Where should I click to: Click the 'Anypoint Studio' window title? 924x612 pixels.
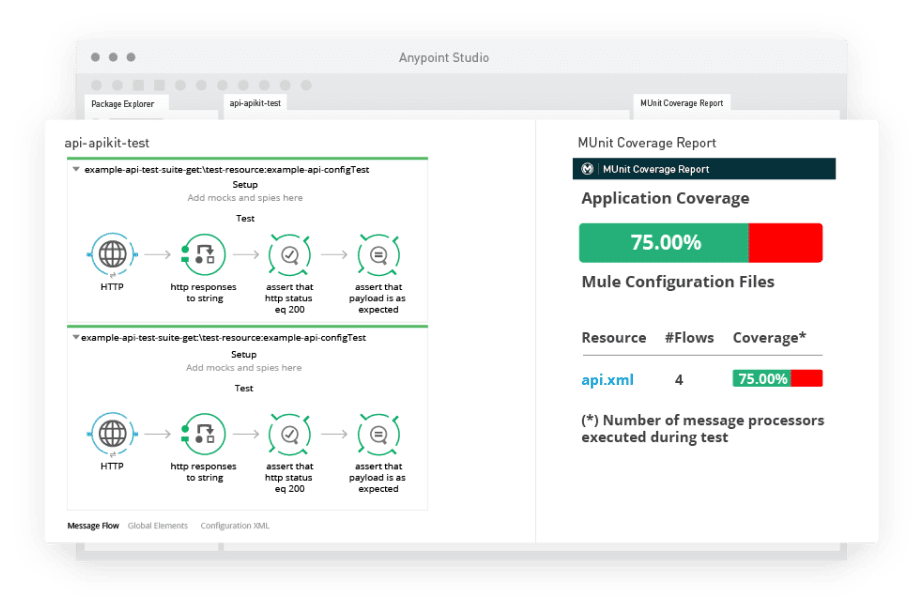[444, 58]
